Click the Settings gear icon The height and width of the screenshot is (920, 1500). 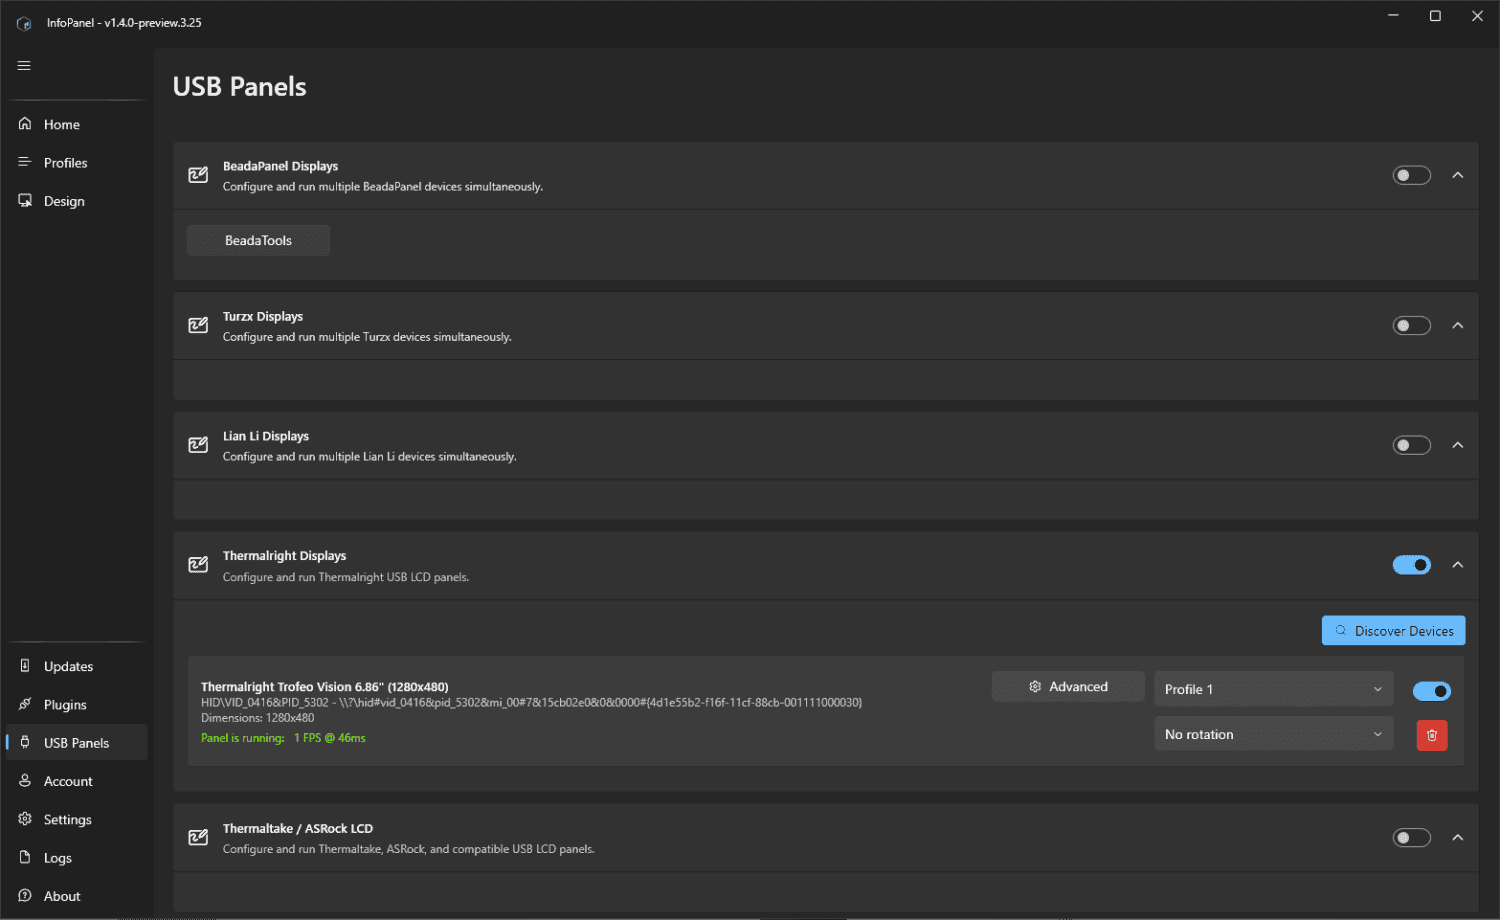coord(25,819)
